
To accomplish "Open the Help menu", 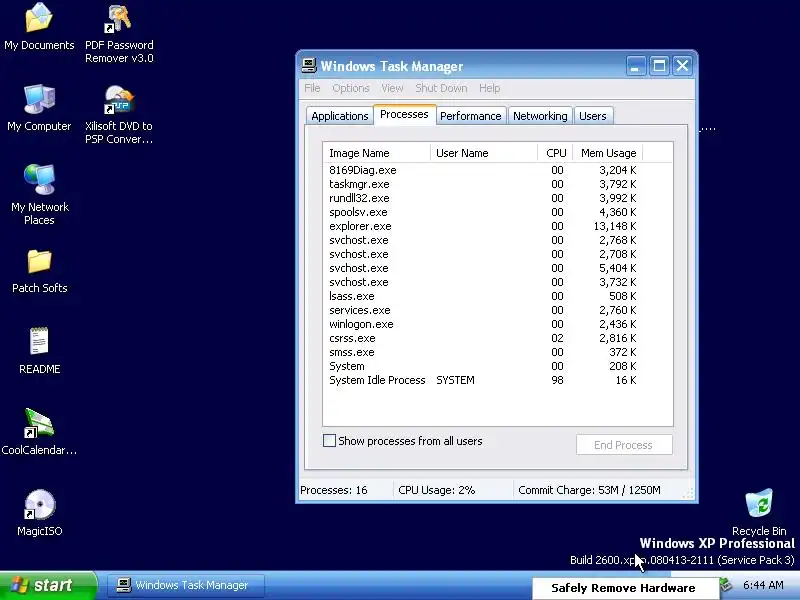I will pos(489,88).
